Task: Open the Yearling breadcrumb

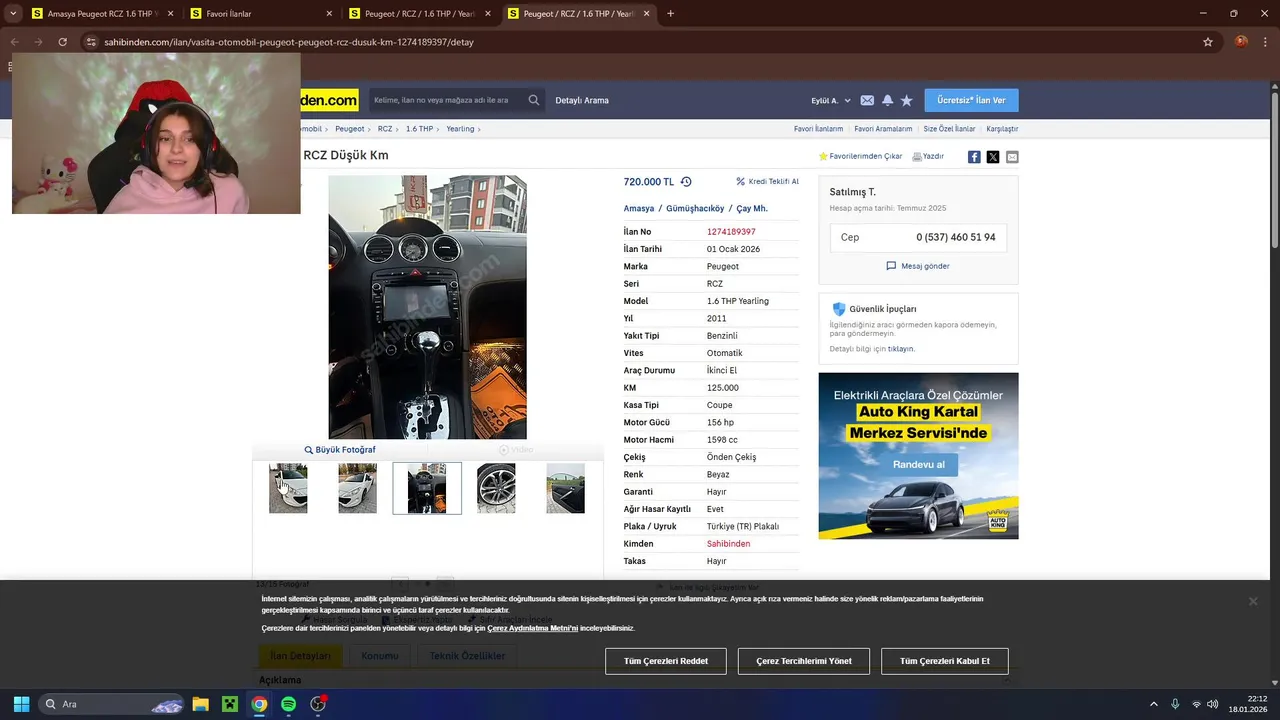Action: (460, 129)
